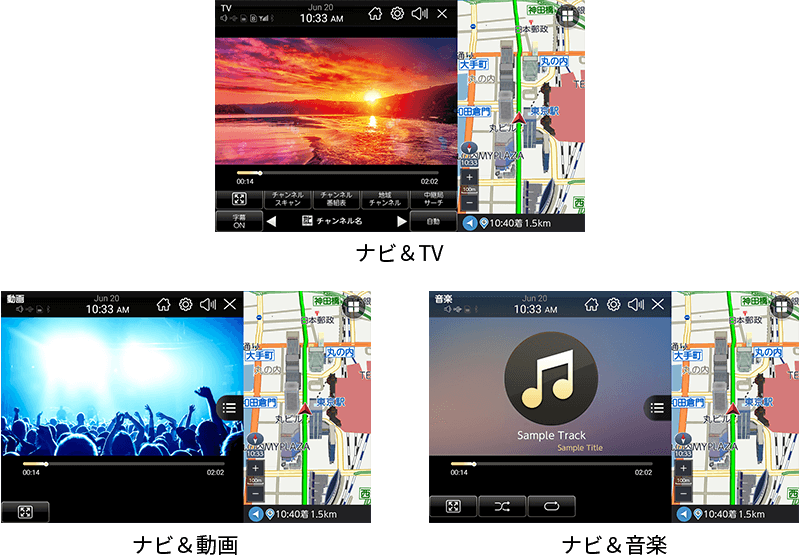Screen dimensions: 800x560
Task: Toggle repeat mode in the music player
Action: [x=552, y=507]
